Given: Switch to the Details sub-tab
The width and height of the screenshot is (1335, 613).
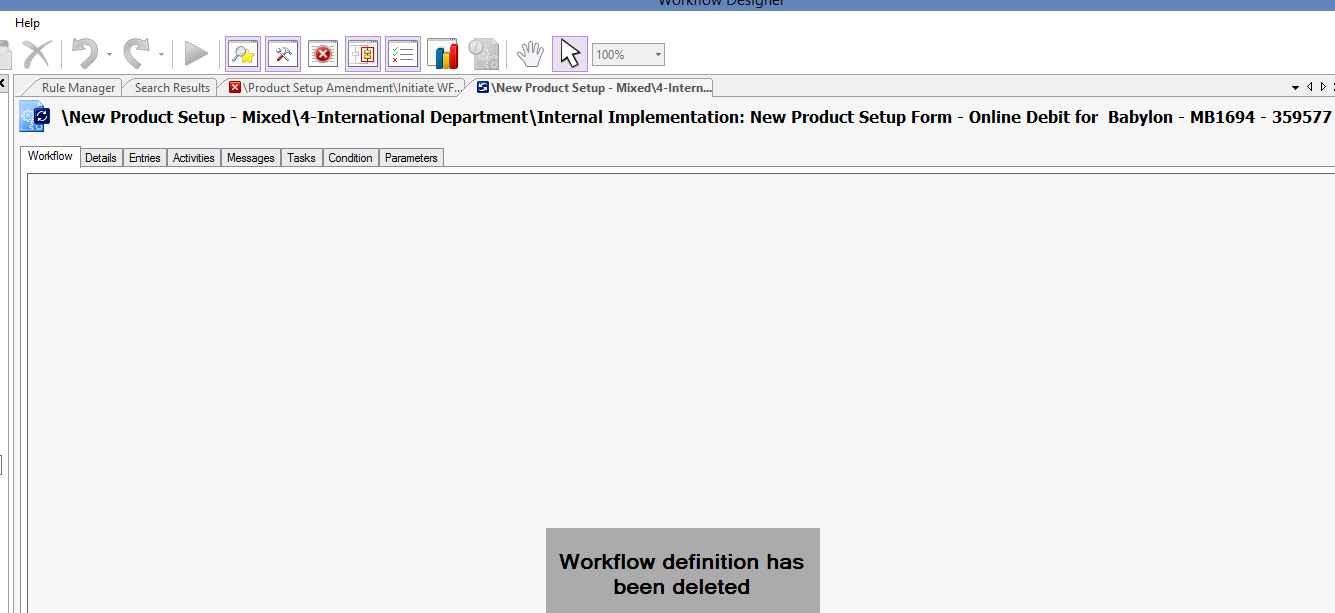Looking at the screenshot, I should tap(101, 158).
